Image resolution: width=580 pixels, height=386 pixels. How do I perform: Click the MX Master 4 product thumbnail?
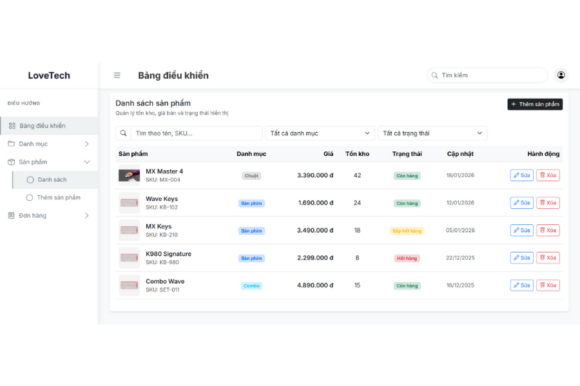click(x=129, y=175)
